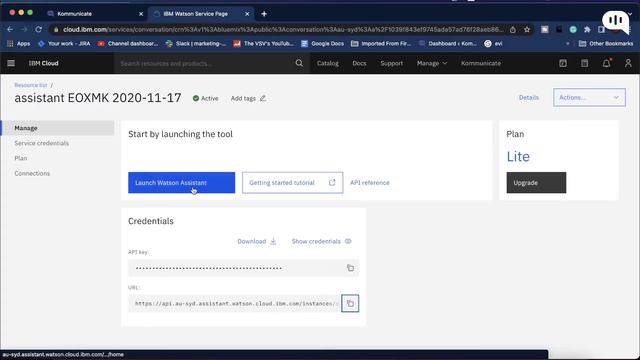Viewport: 640px width, 360px height.
Task: Open the API reference link
Action: [x=370, y=183]
